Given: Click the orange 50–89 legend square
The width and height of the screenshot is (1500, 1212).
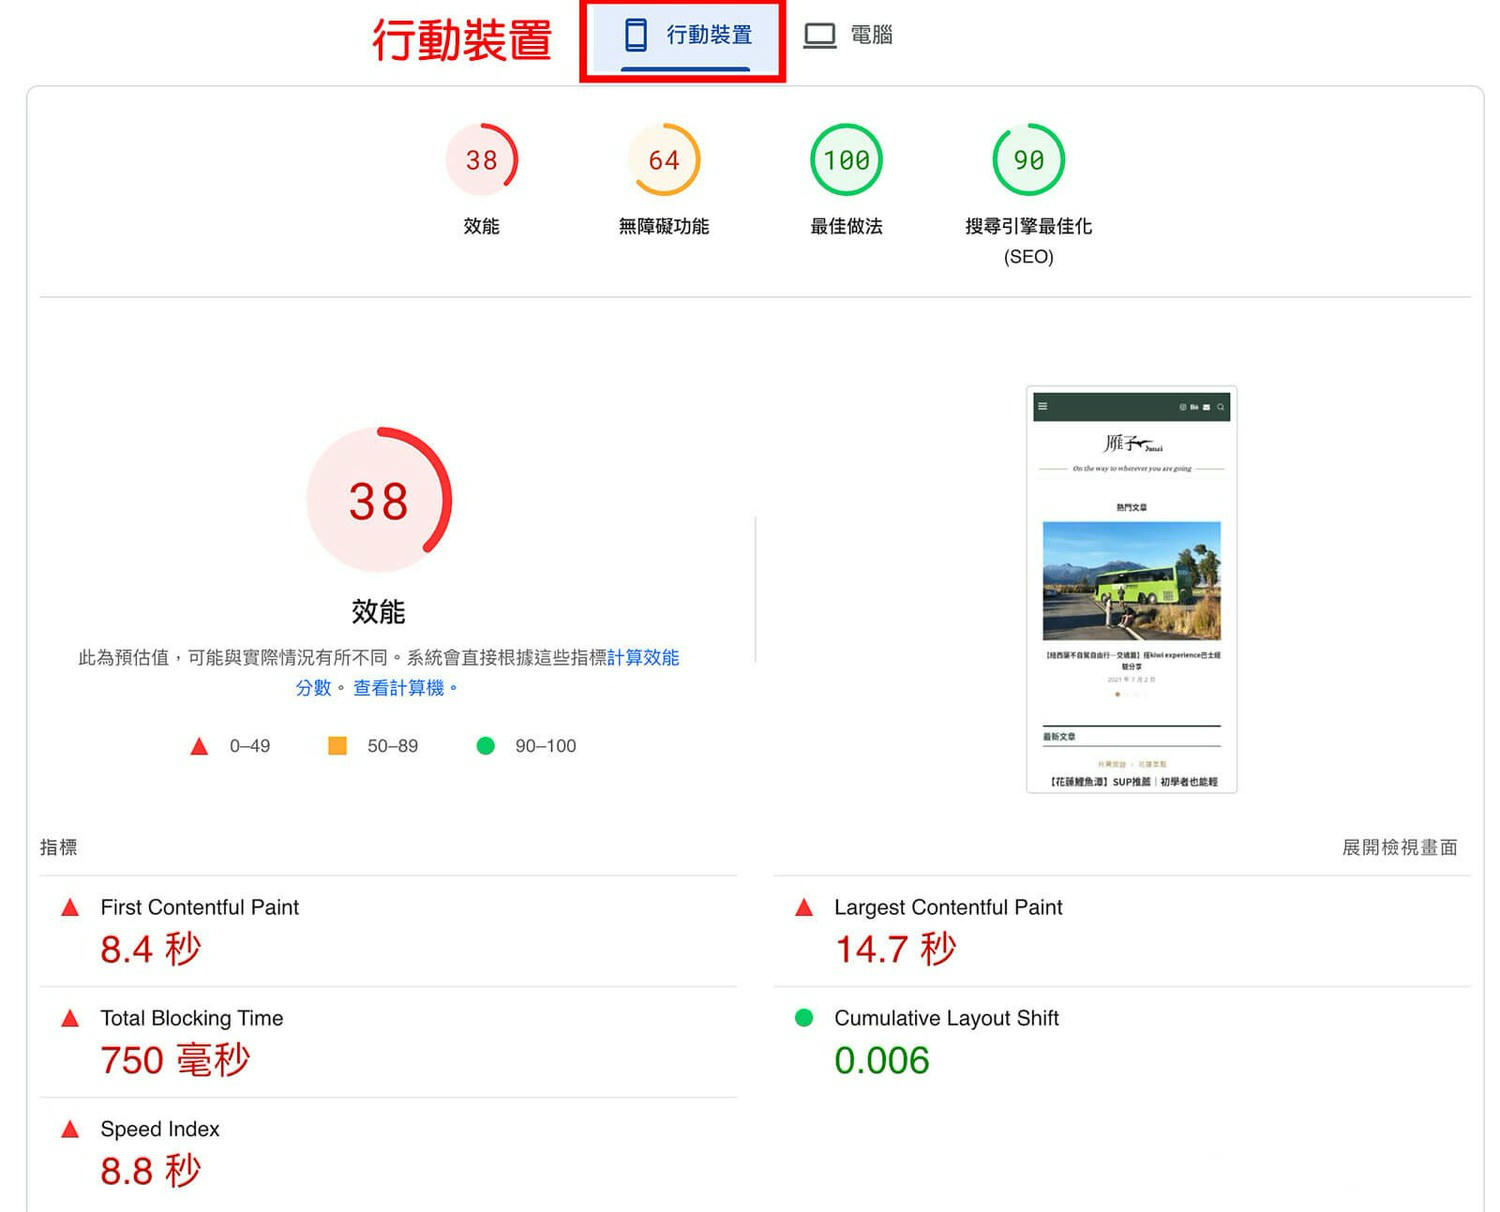Looking at the screenshot, I should (x=336, y=746).
